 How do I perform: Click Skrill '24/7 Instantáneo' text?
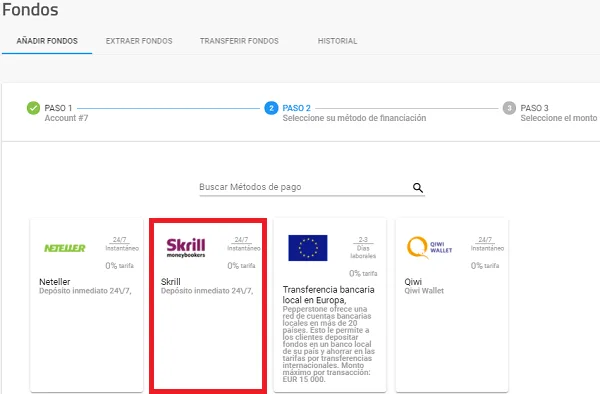click(244, 244)
